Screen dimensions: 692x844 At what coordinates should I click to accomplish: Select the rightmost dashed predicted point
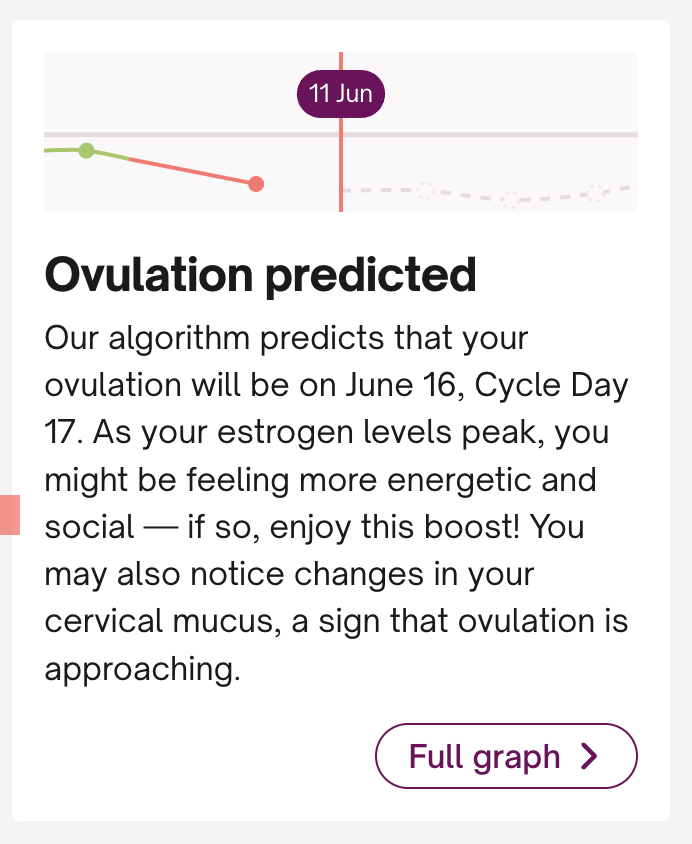pyautogui.click(x=596, y=191)
